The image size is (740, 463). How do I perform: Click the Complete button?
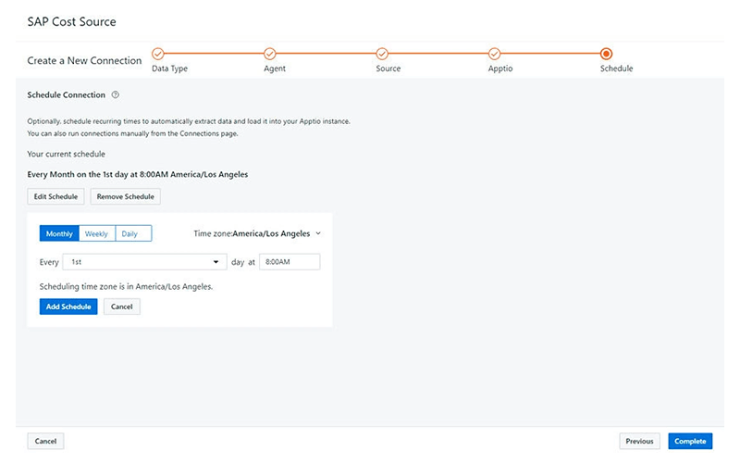pyautogui.click(x=690, y=441)
